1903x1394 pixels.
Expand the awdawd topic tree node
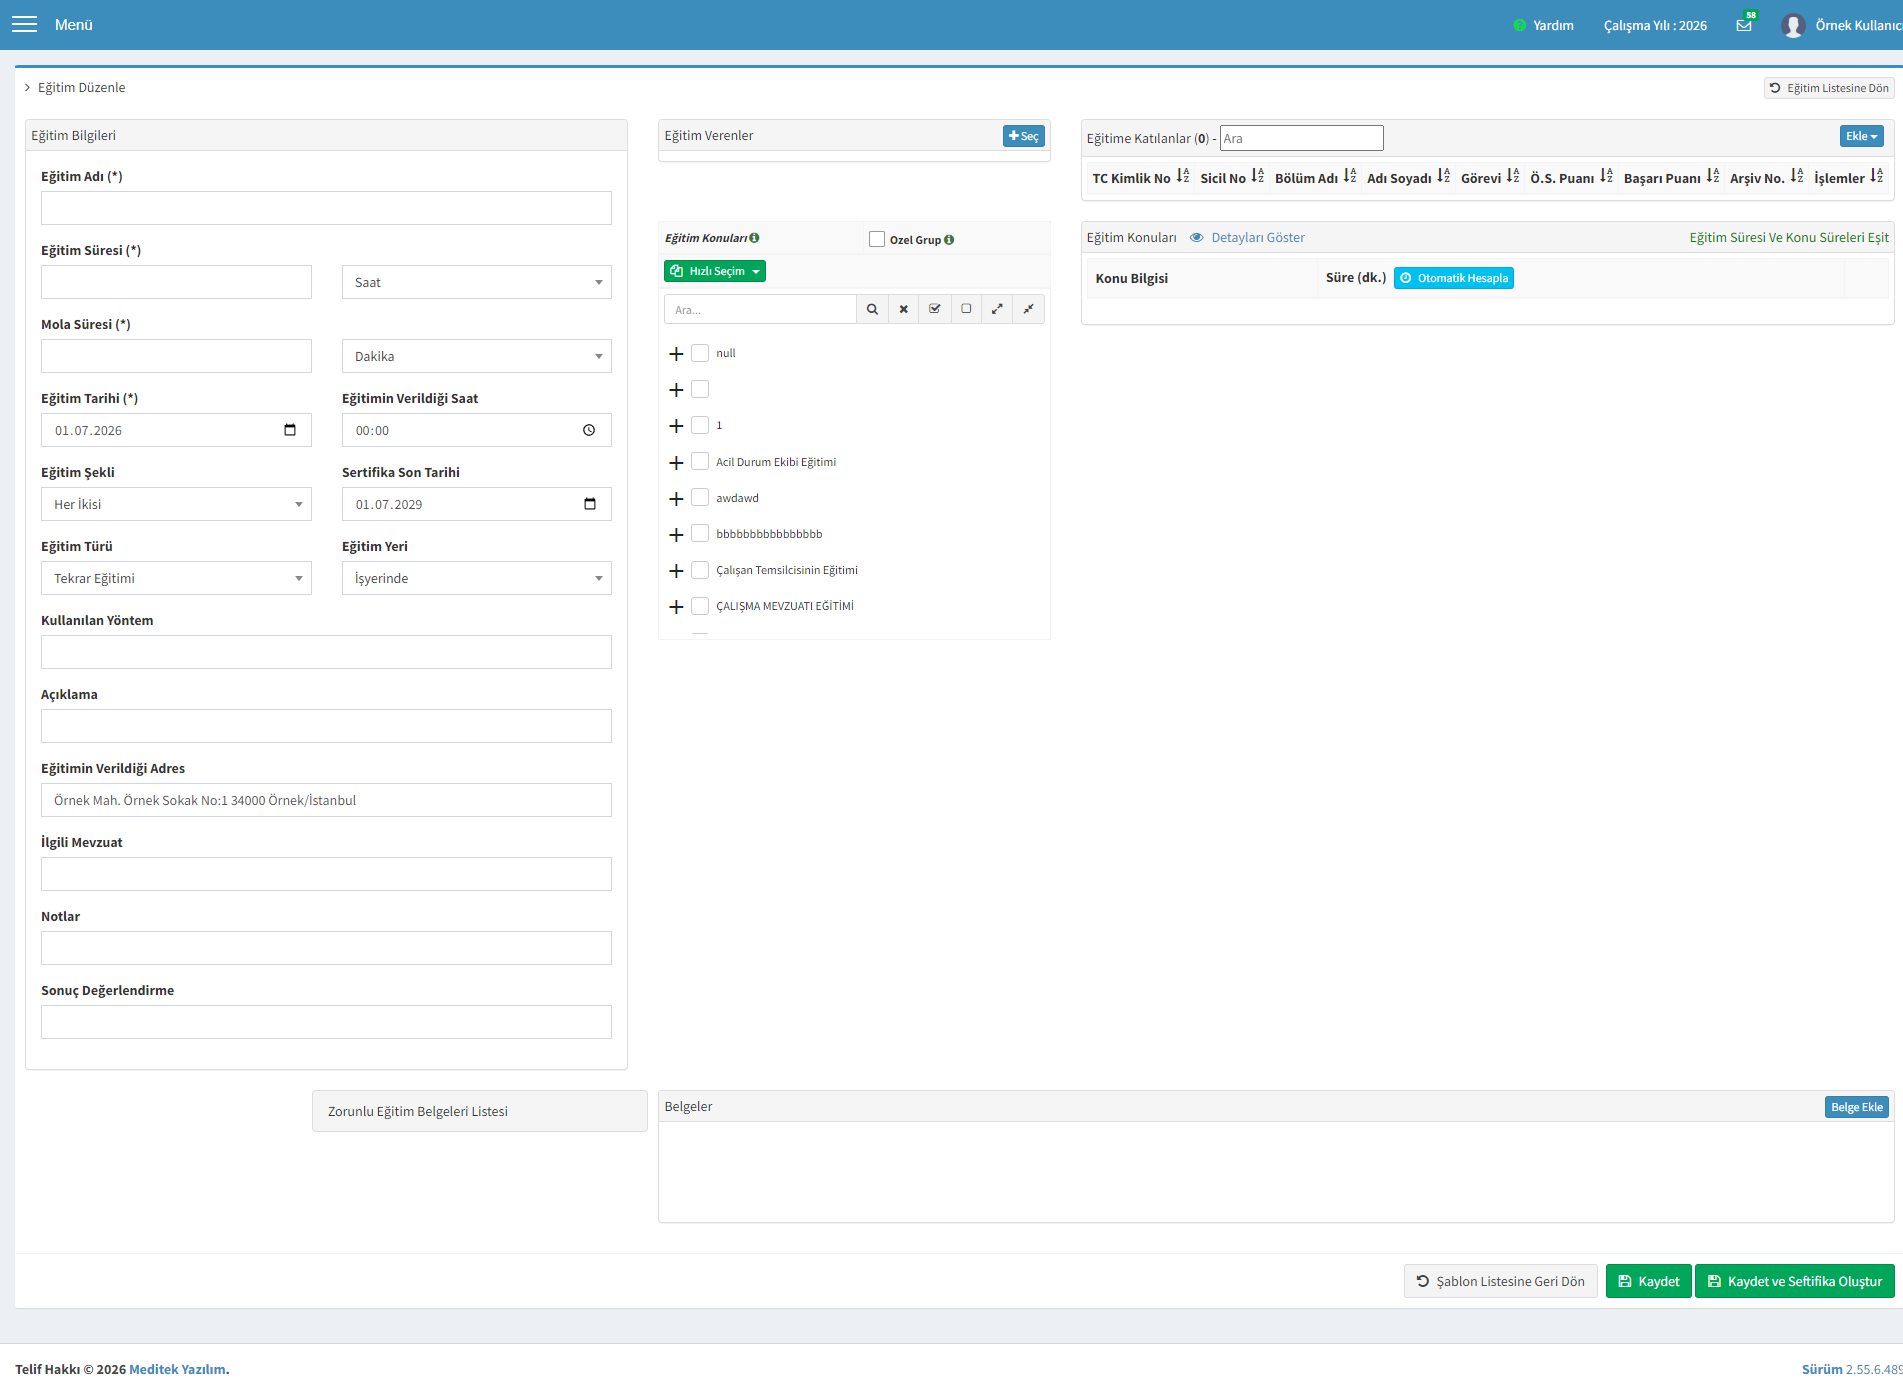click(676, 498)
